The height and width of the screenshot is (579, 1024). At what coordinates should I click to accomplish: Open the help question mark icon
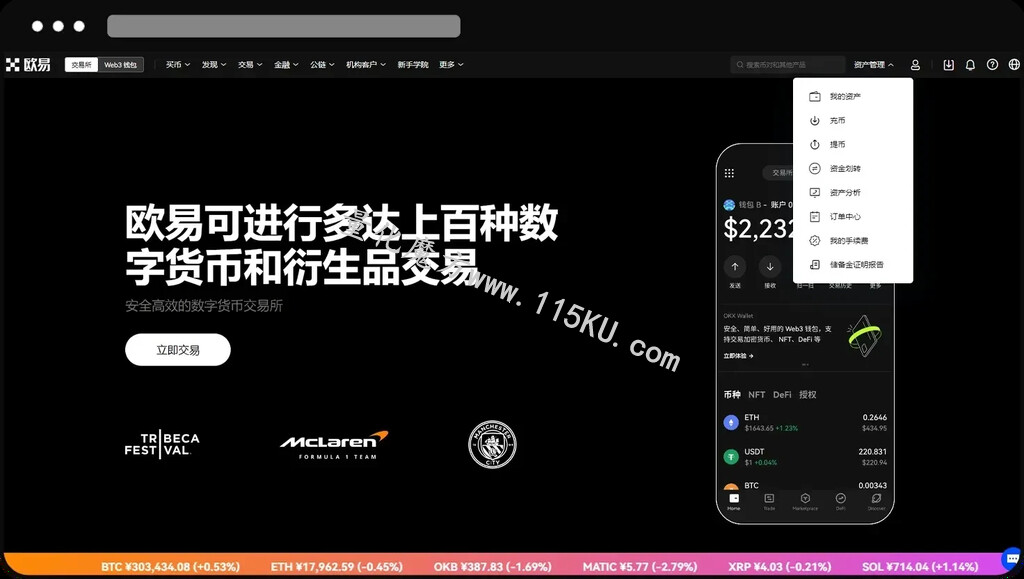pos(992,65)
